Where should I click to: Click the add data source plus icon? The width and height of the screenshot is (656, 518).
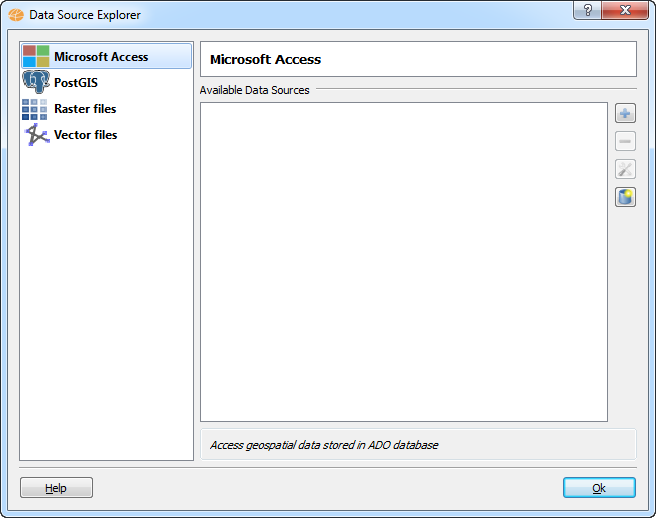click(625, 113)
